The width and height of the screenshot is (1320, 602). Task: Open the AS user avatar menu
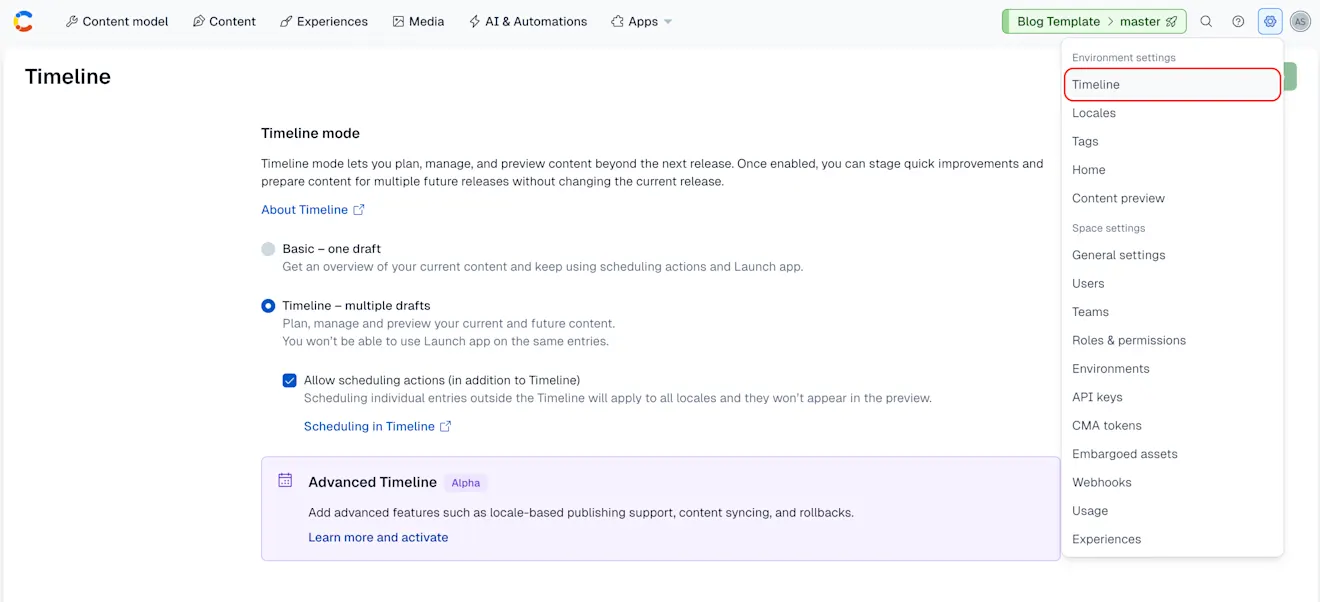tap(1300, 21)
